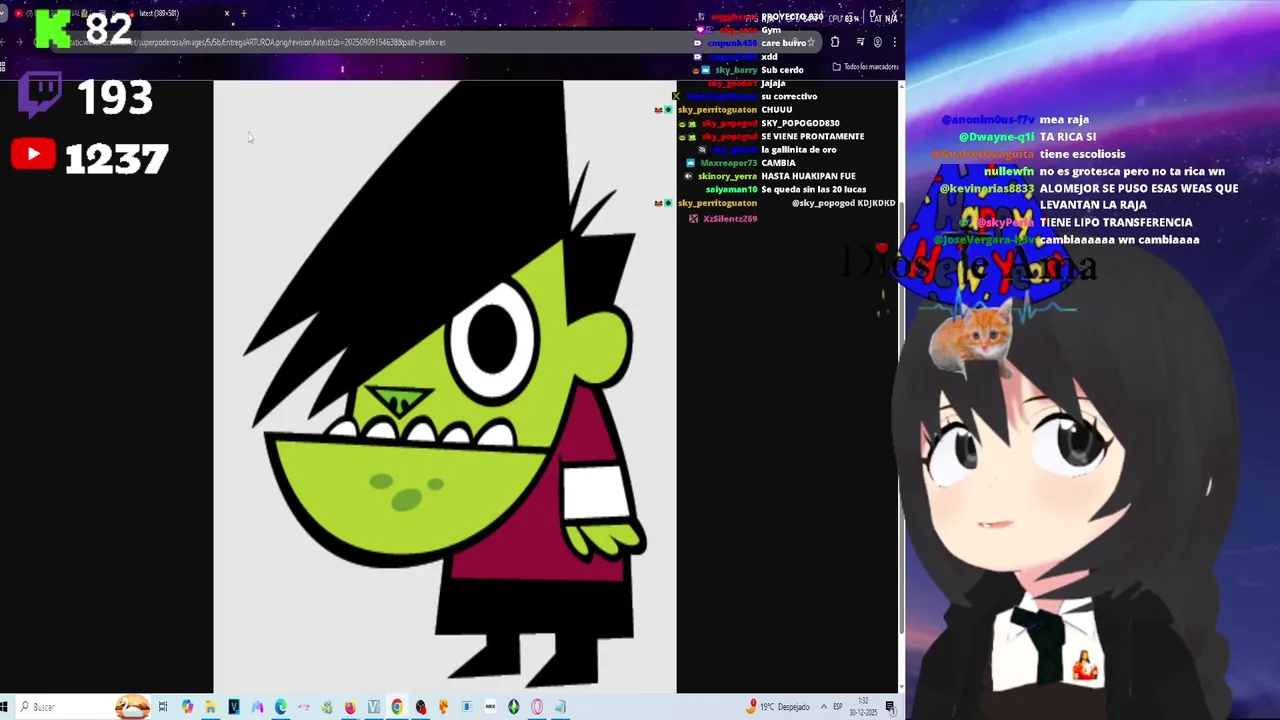Click the green Kick logo overlay
Image resolution: width=1280 pixels, height=720 pixels.
tap(54, 27)
